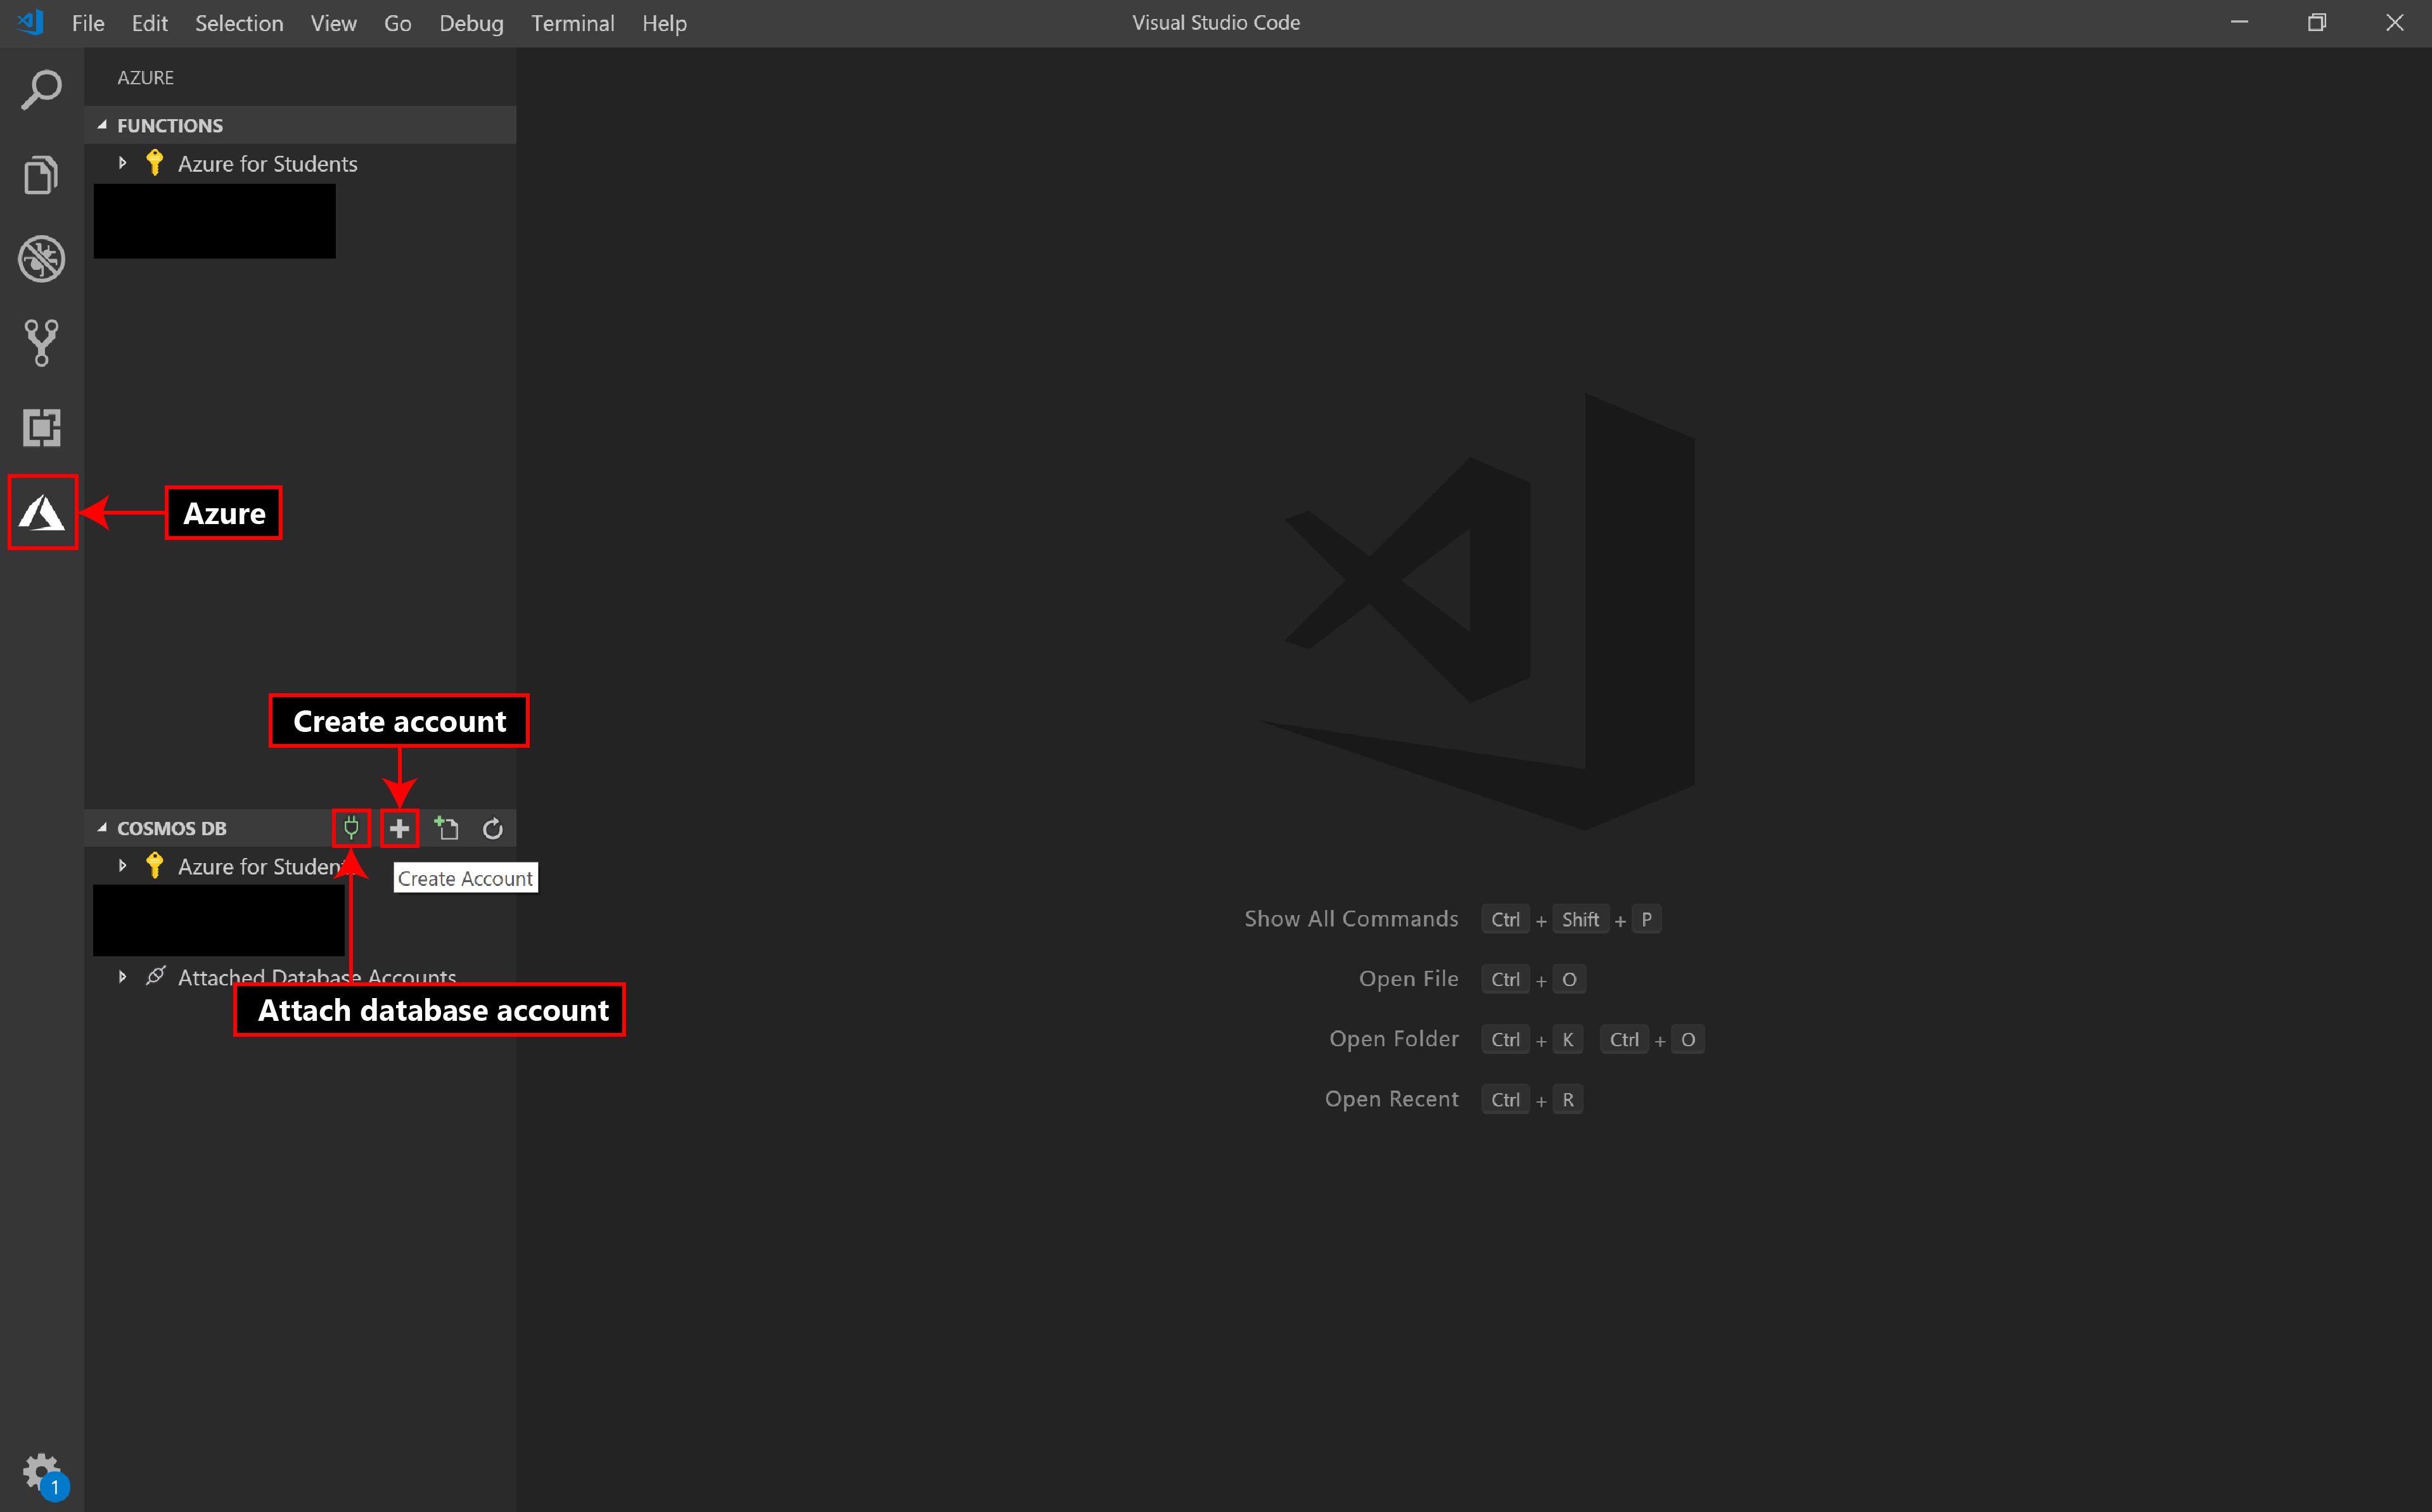This screenshot has height=1512, width=2432.
Task: Expand Azure for Students under Functions
Action: click(122, 163)
